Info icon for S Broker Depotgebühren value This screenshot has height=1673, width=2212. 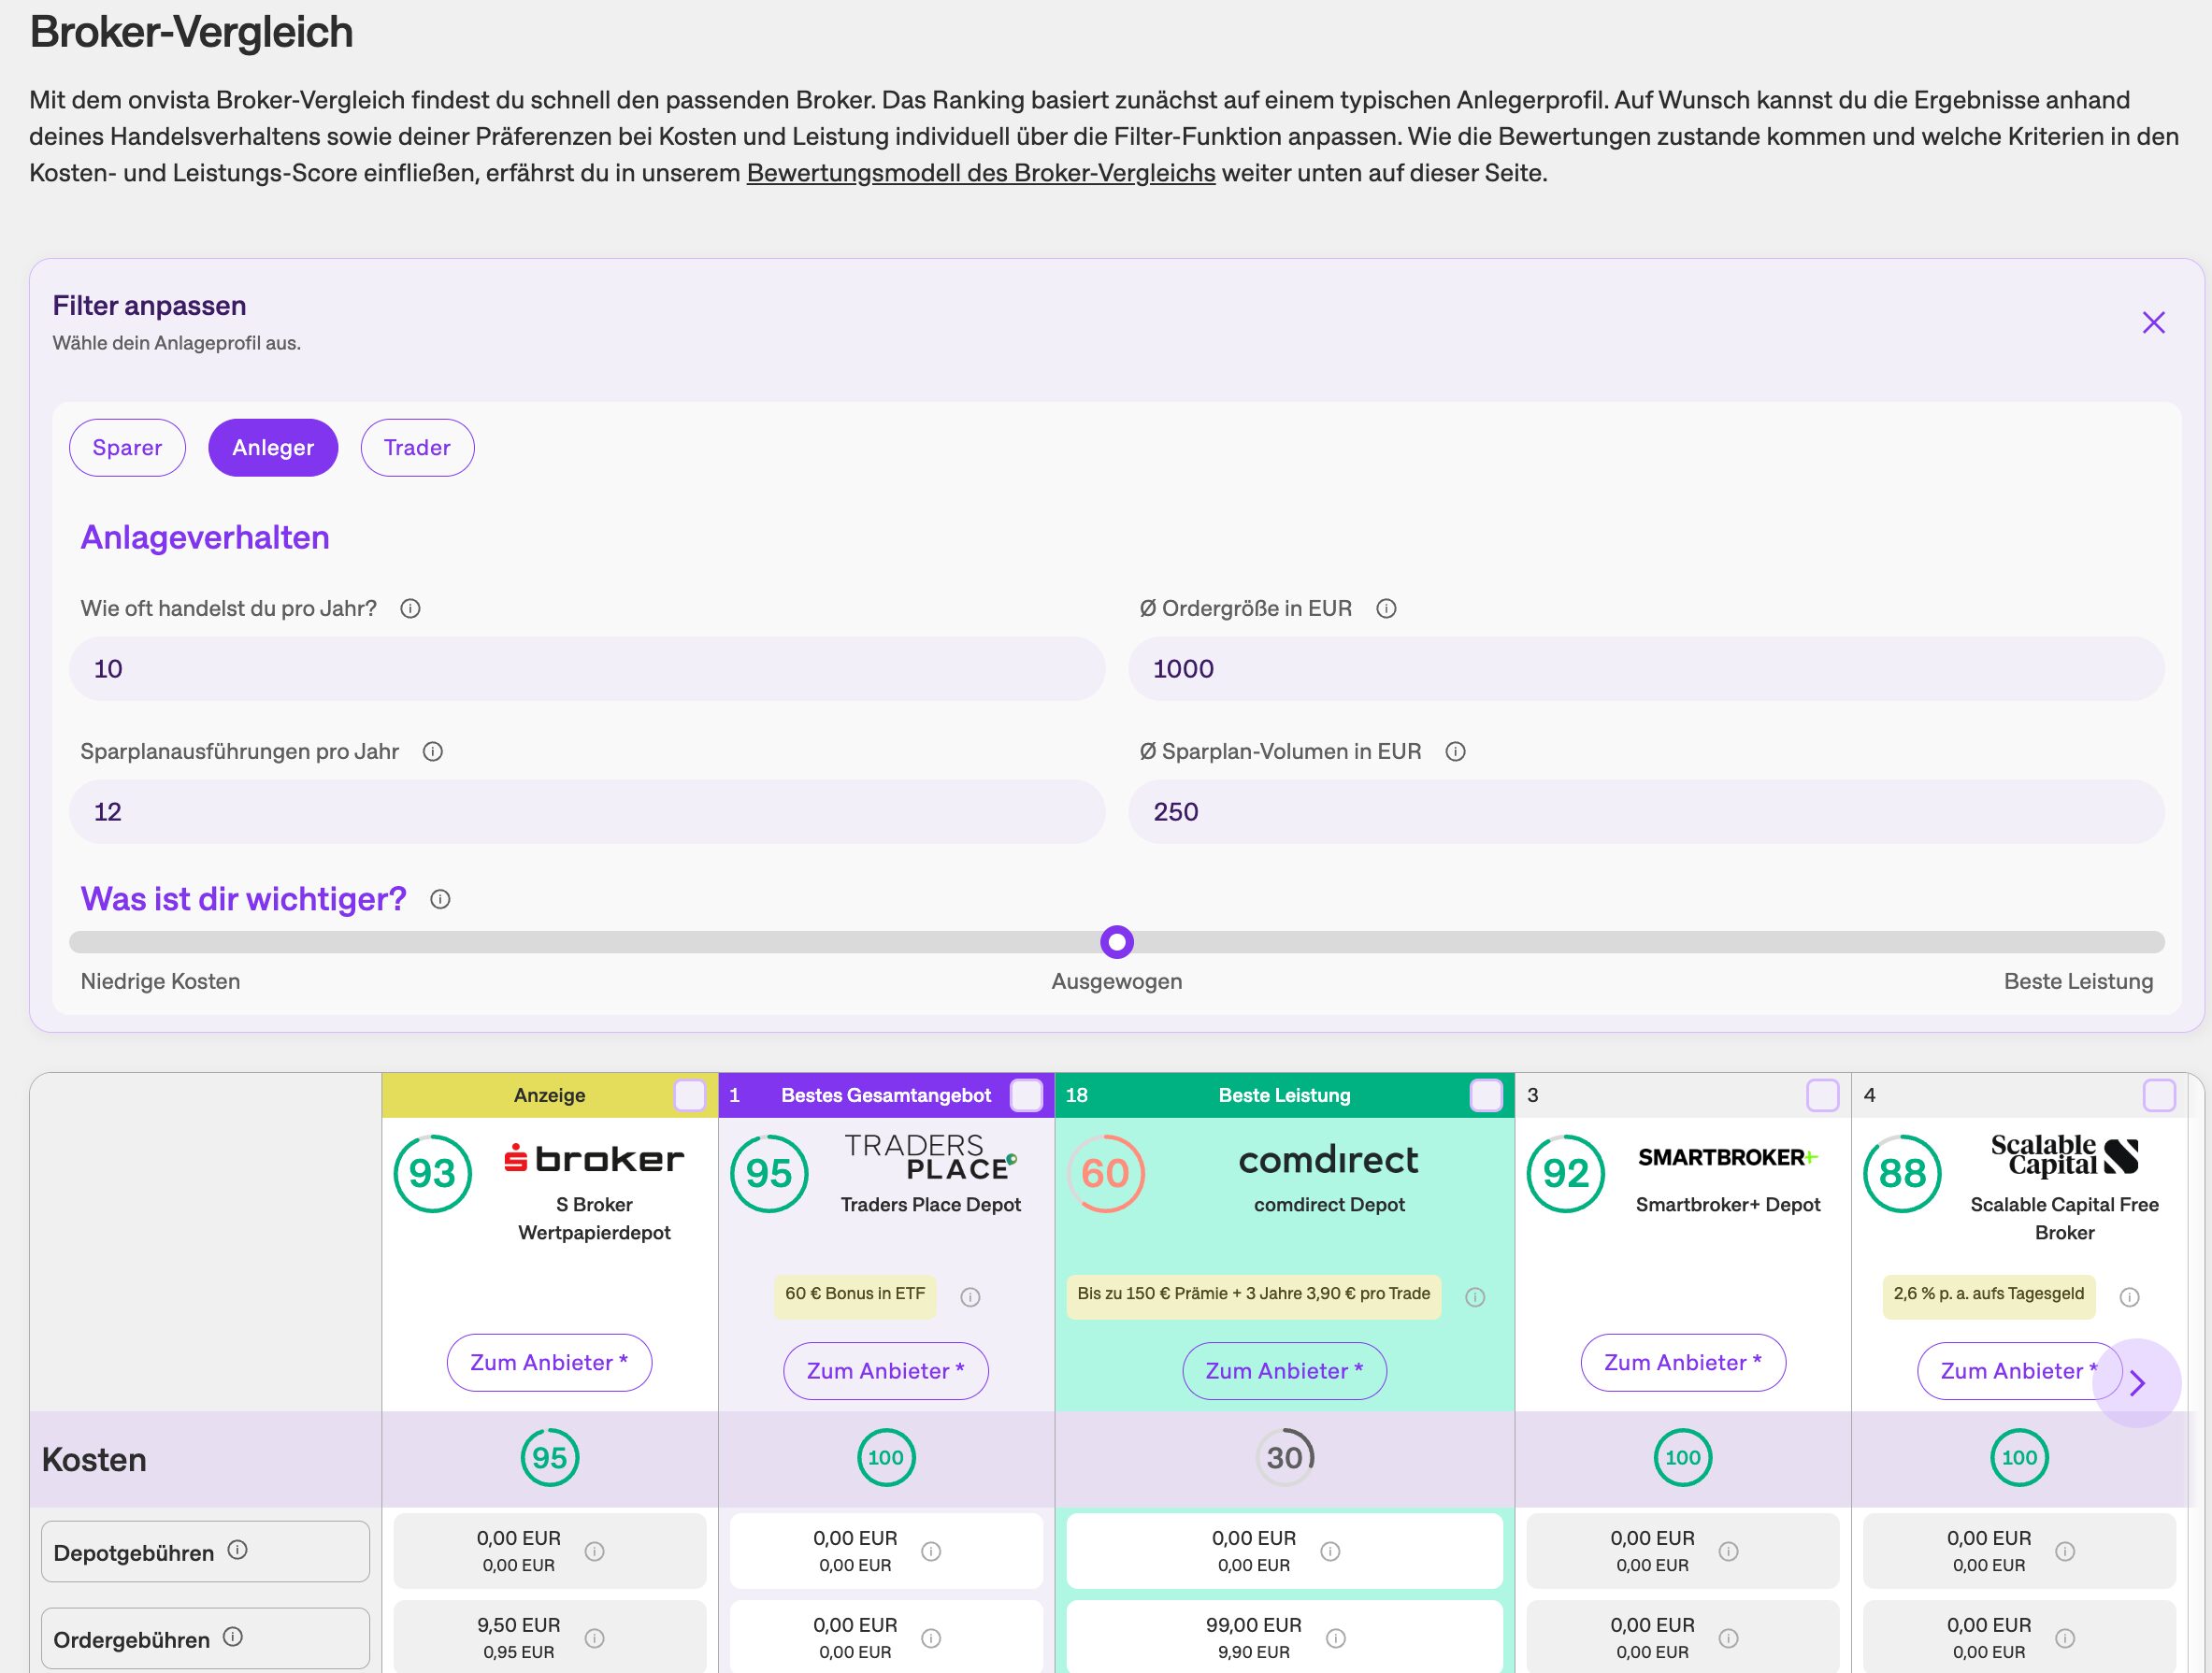pos(594,1551)
